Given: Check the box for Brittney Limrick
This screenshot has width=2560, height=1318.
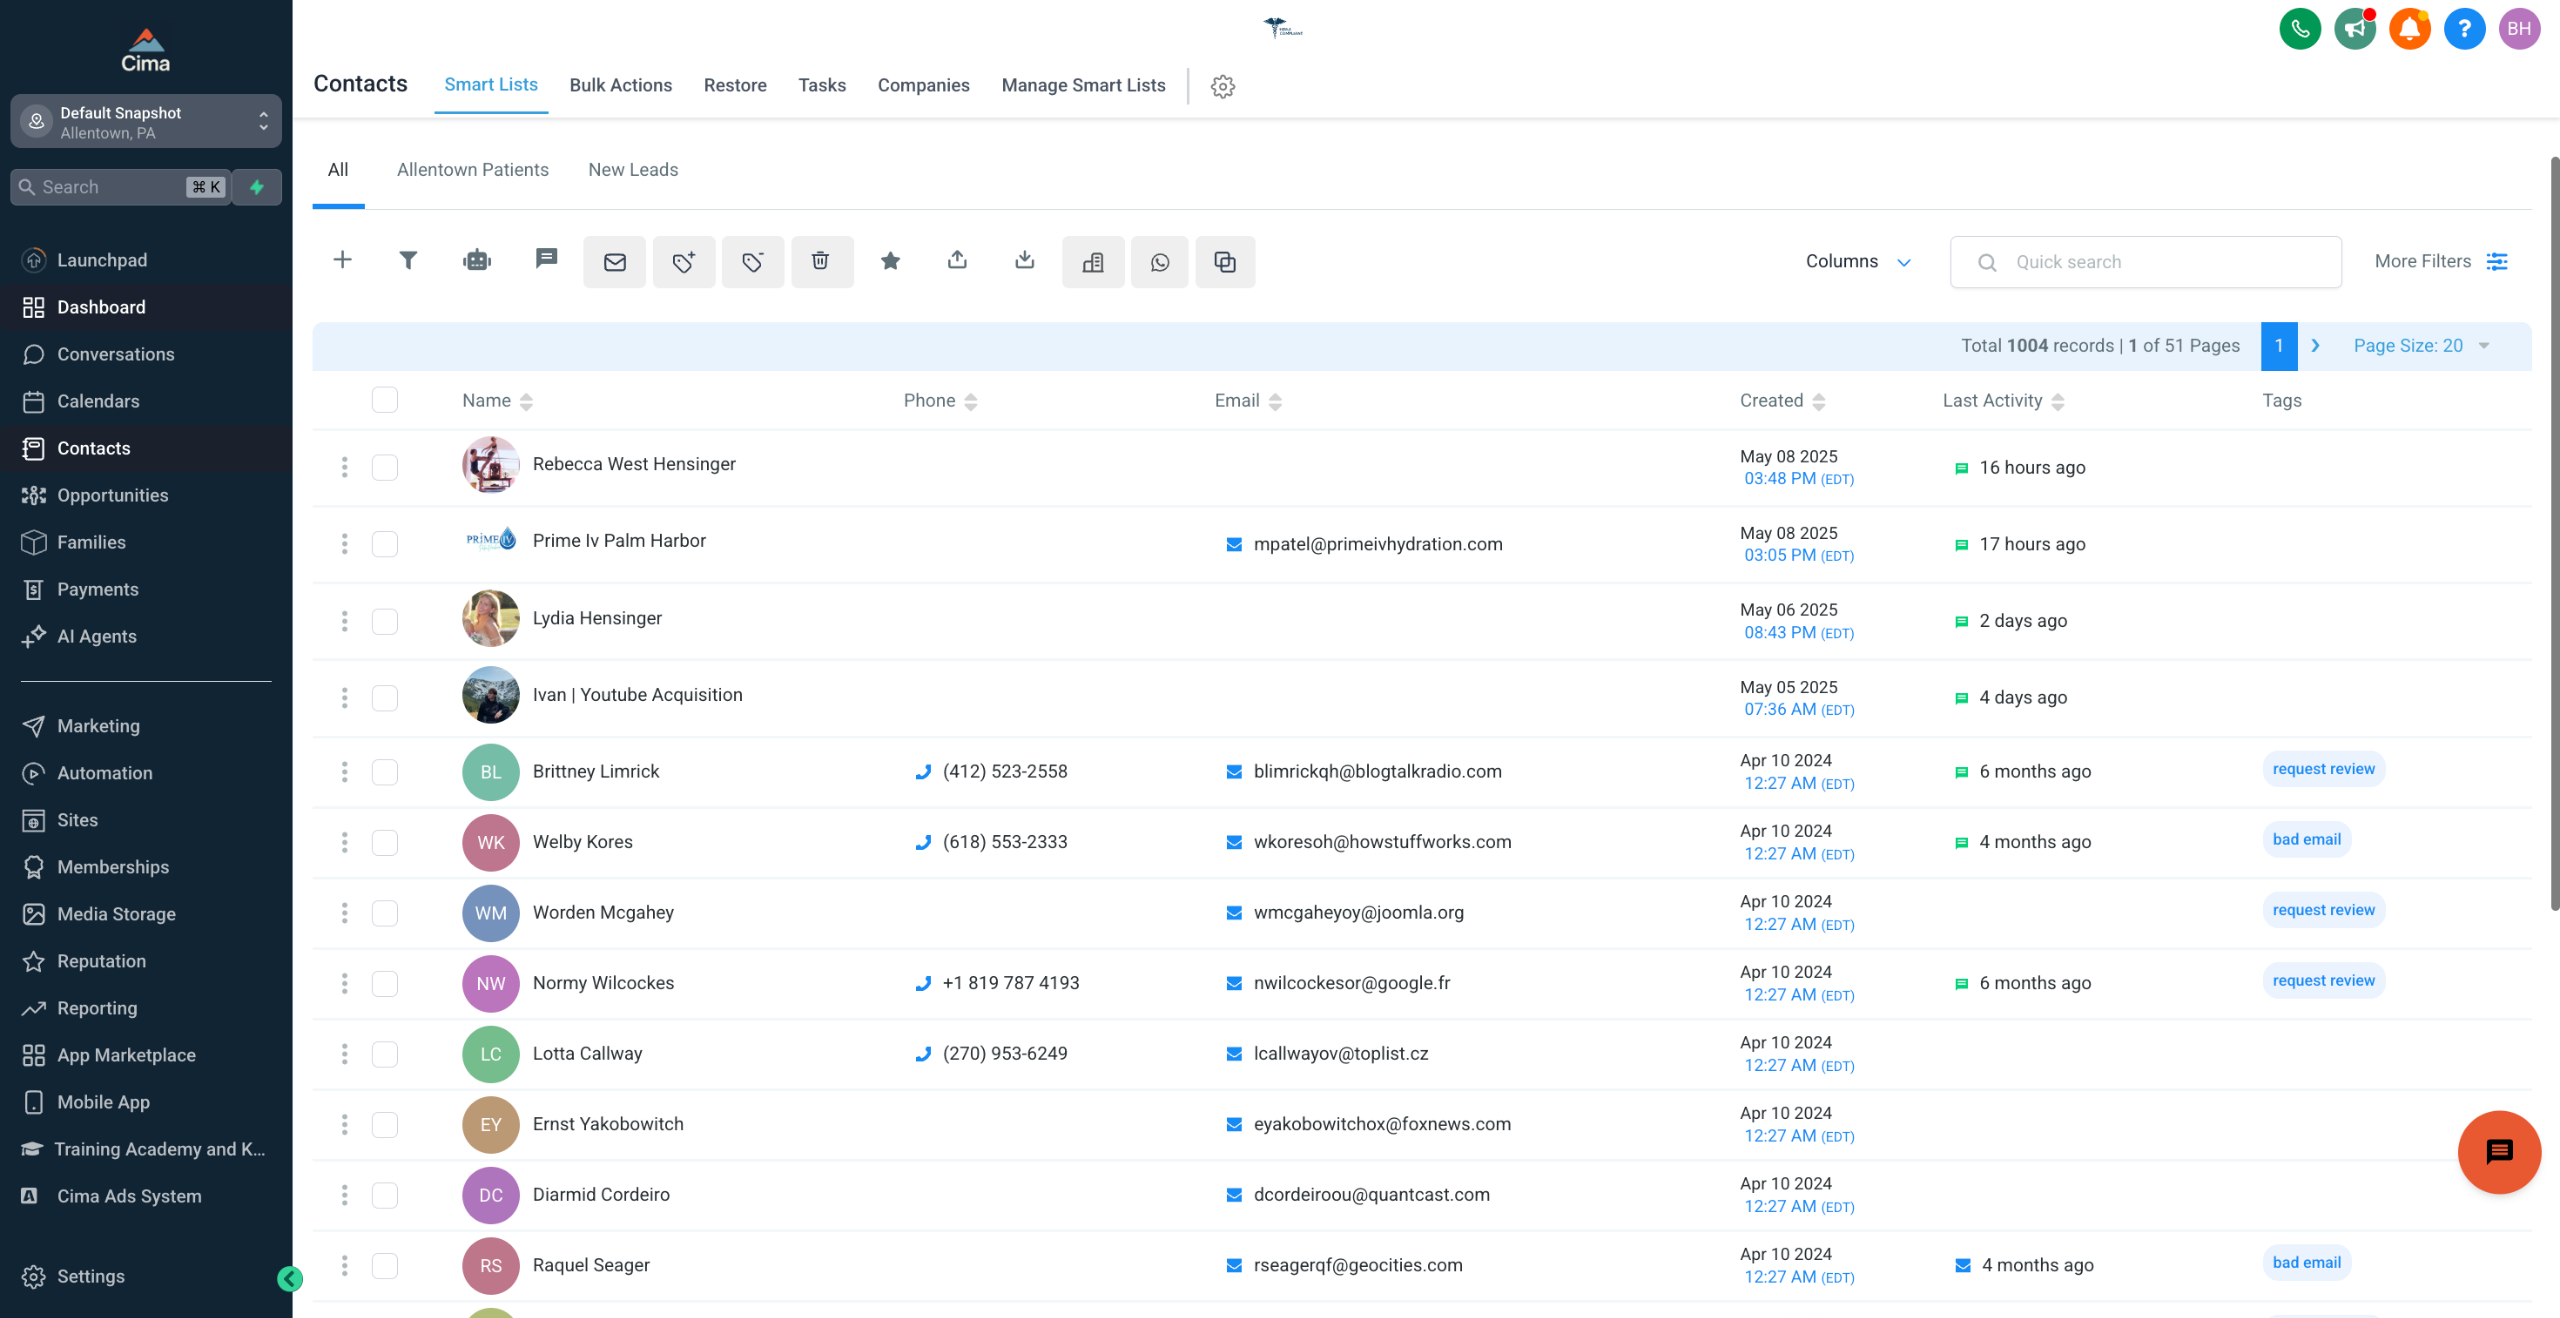Looking at the screenshot, I should (x=385, y=772).
